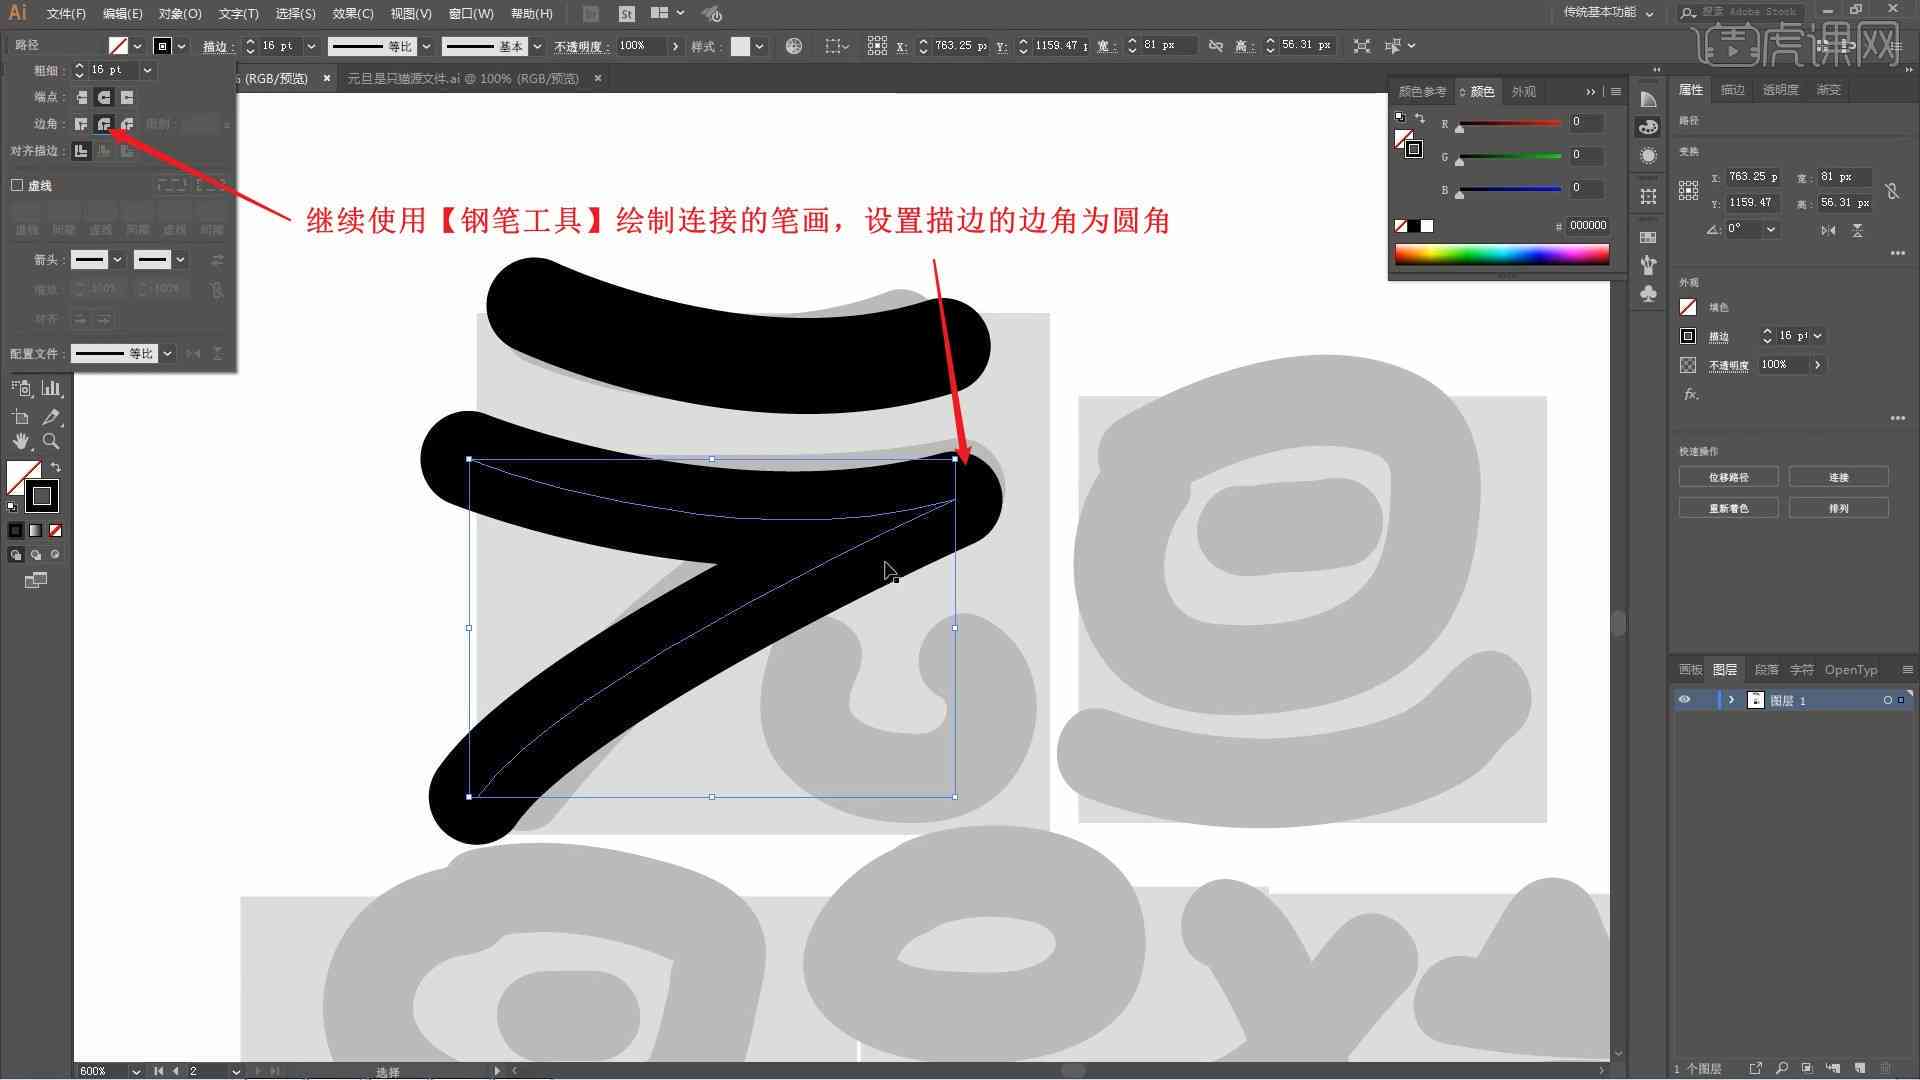Click the solid Color mode button in toolbox
This screenshot has height=1080, width=1920.
pyautogui.click(x=16, y=530)
